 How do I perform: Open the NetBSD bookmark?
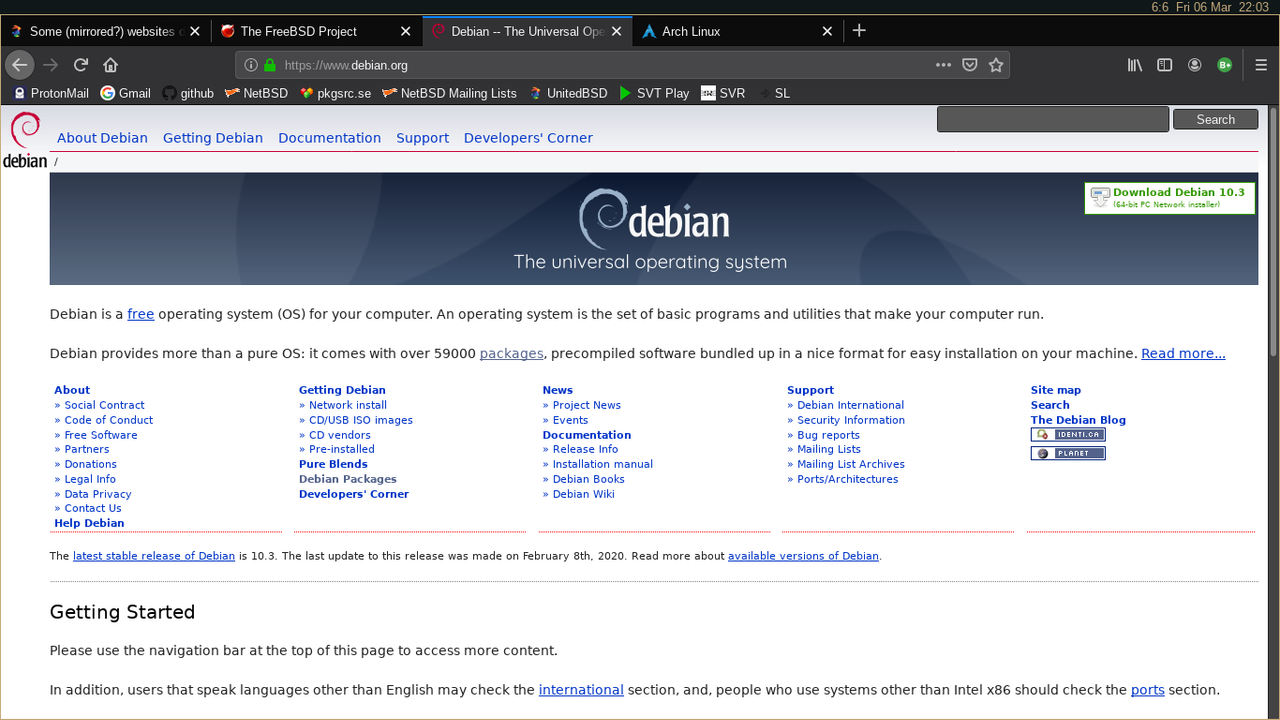(256, 93)
